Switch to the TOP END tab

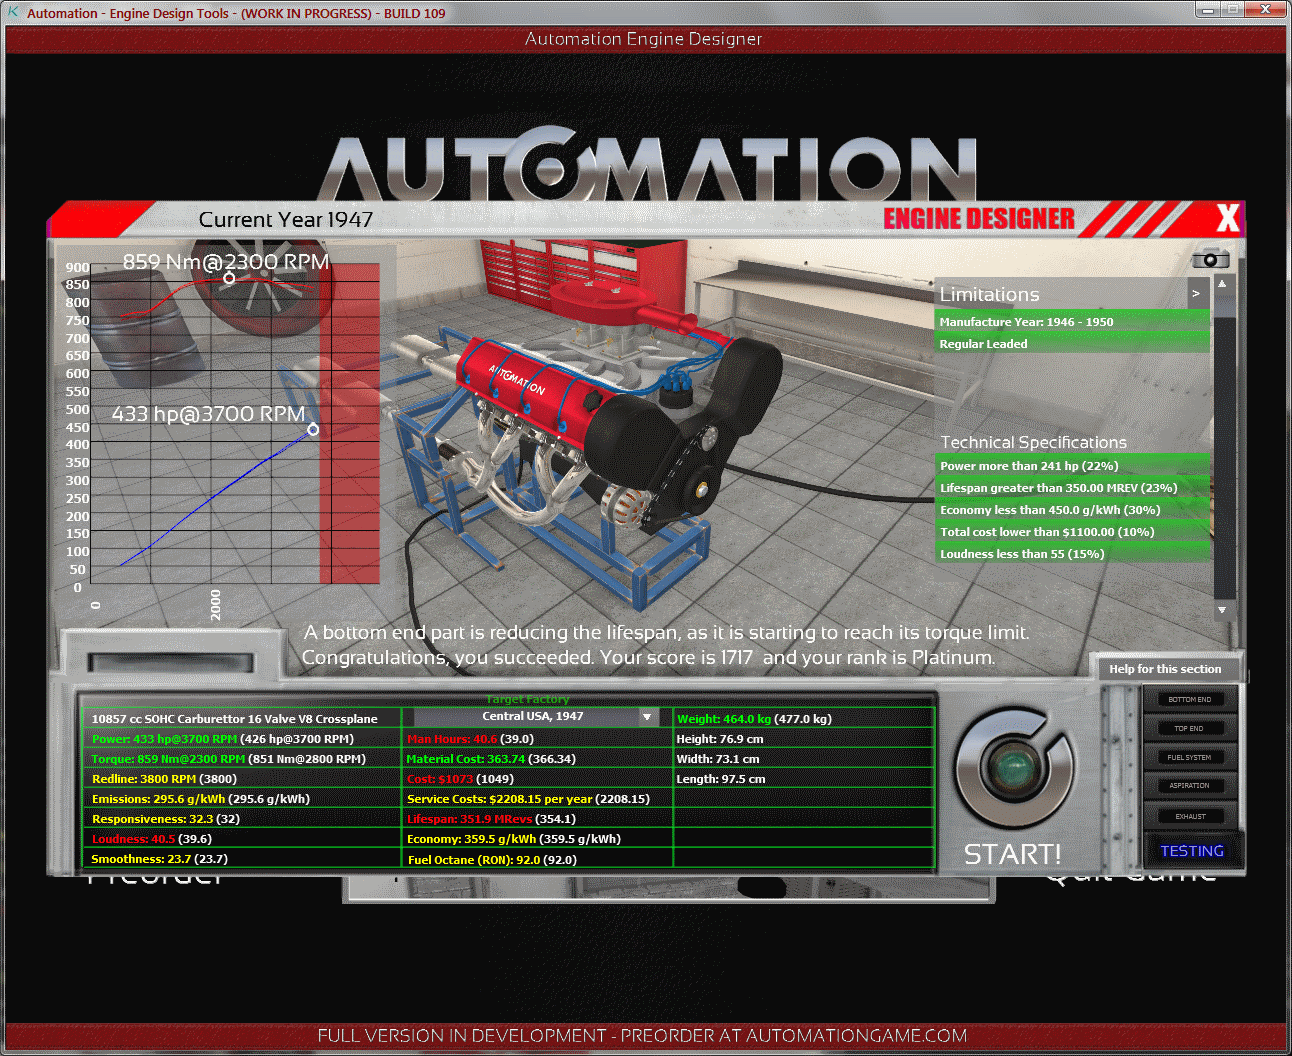point(1190,728)
